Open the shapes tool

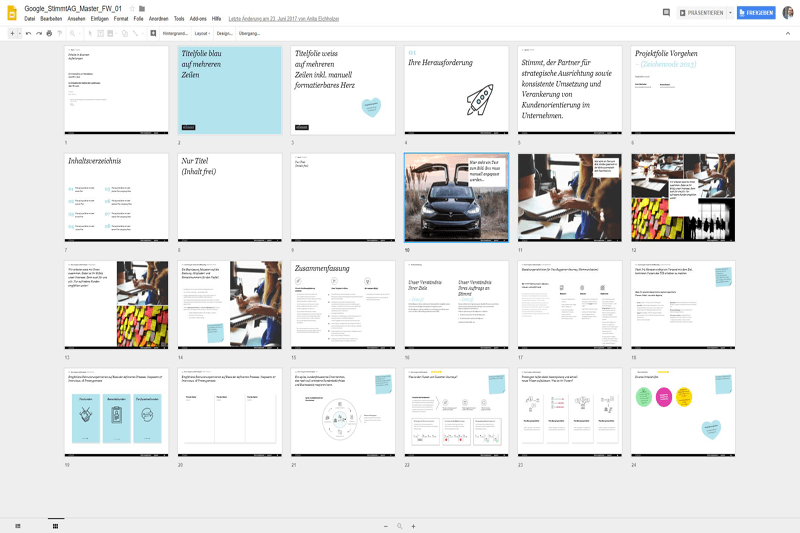click(x=124, y=34)
